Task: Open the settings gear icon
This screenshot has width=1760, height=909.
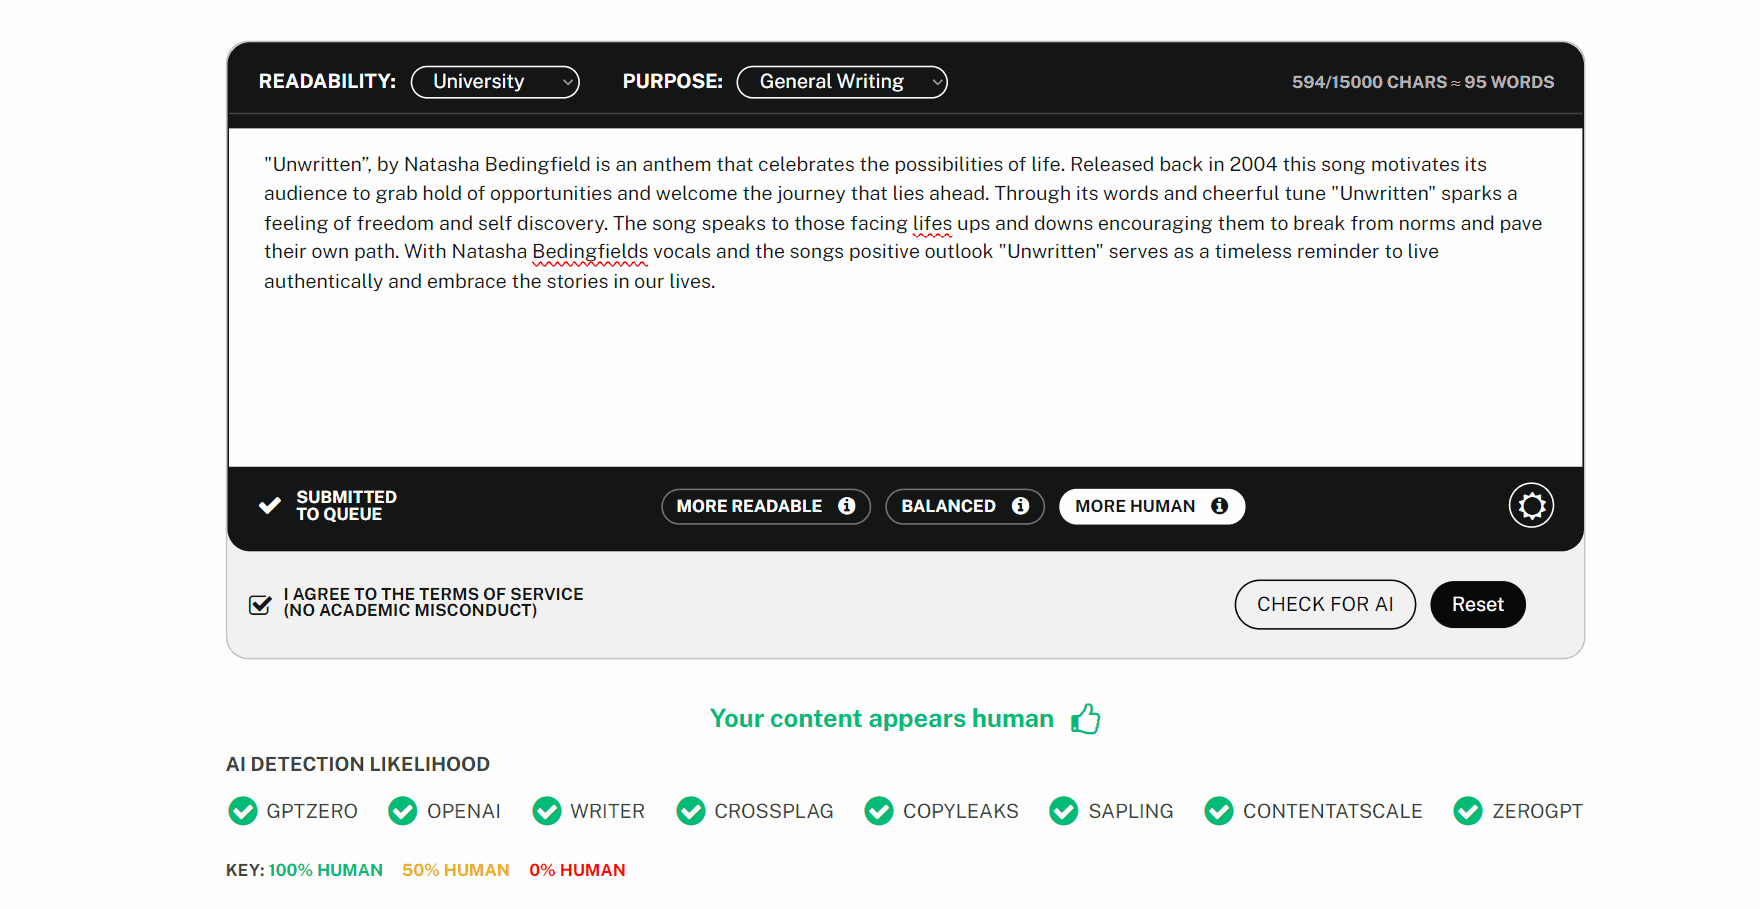Action: point(1531,506)
